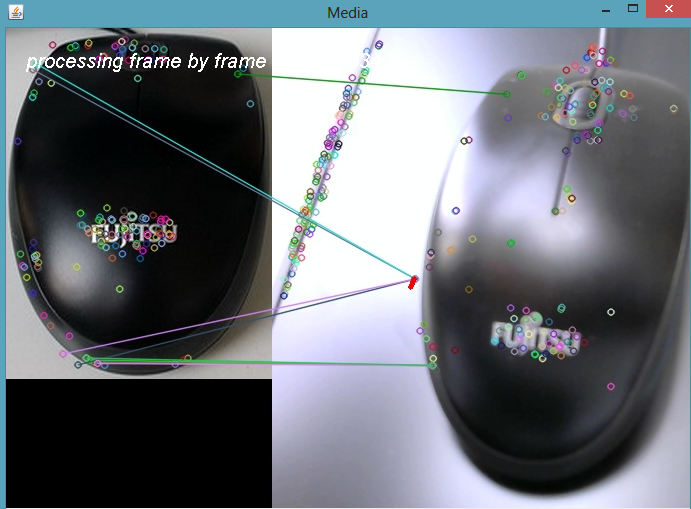
Task: Click the FUJITSU logo on the left mouse image
Action: [x=134, y=234]
